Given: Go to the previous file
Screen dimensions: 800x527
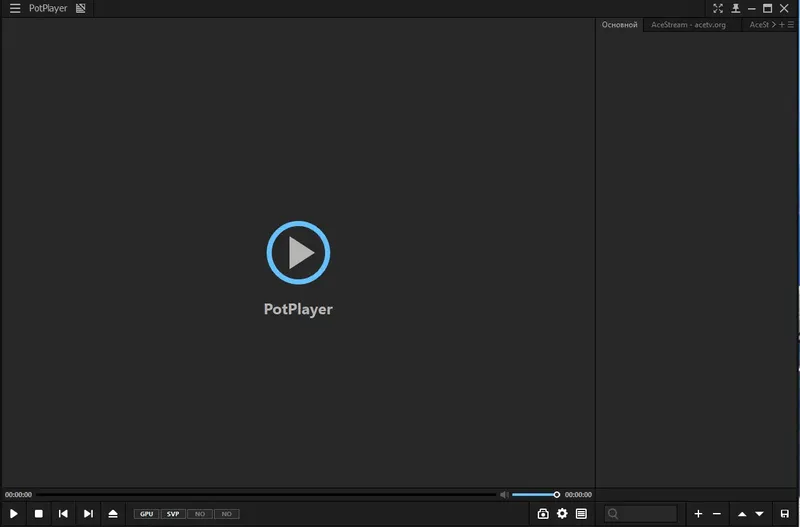Looking at the screenshot, I should 63,514.
